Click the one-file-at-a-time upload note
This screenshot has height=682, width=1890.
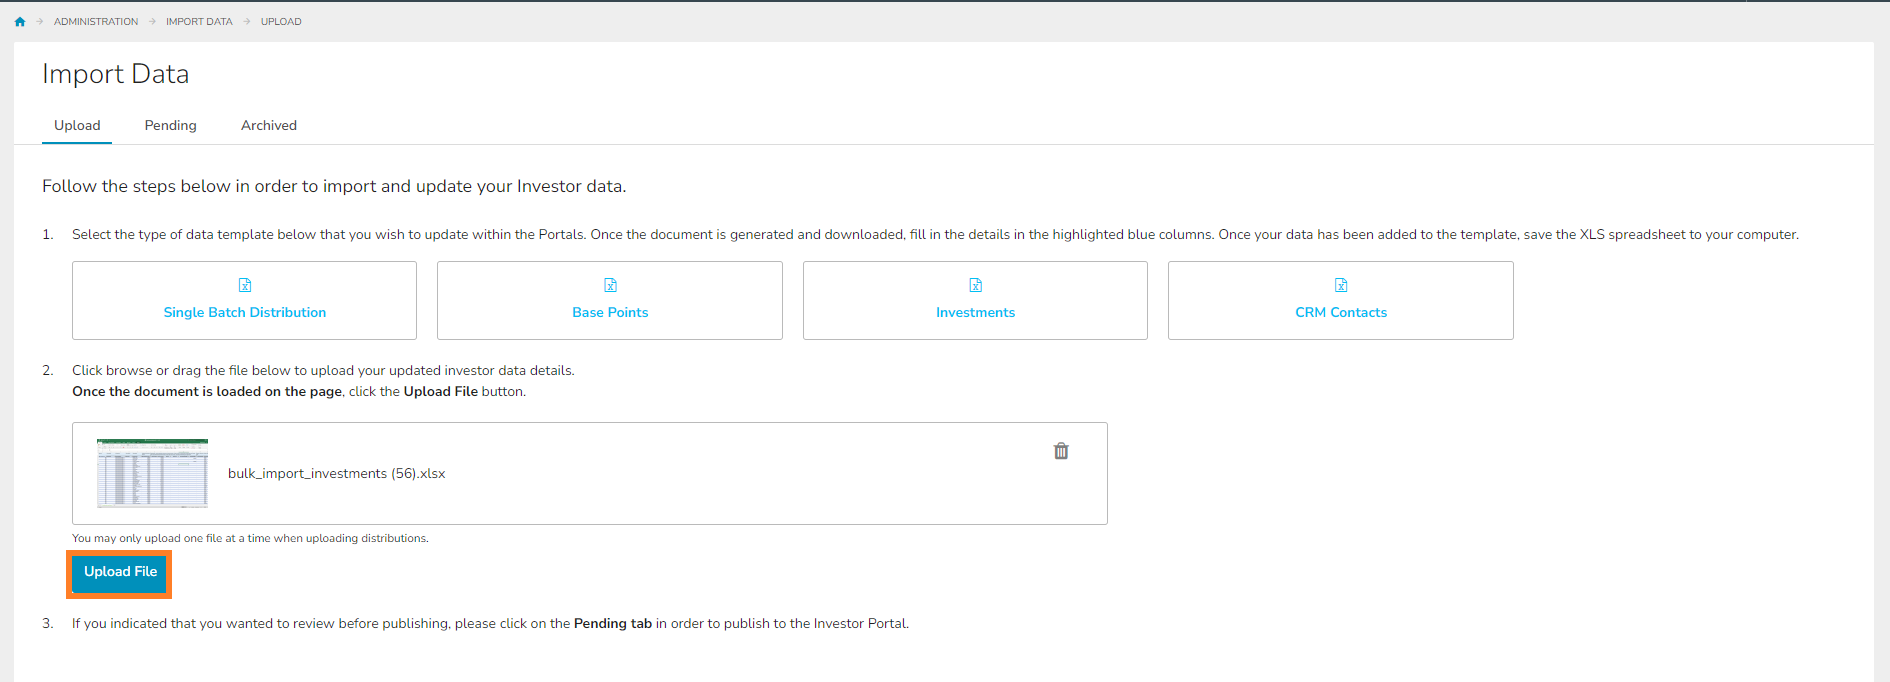[250, 538]
